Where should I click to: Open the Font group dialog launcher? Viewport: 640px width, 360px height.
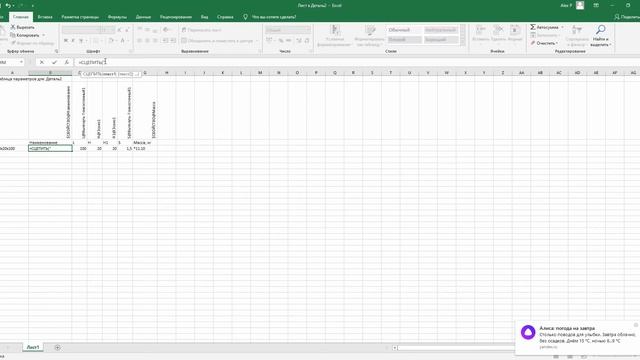point(131,51)
